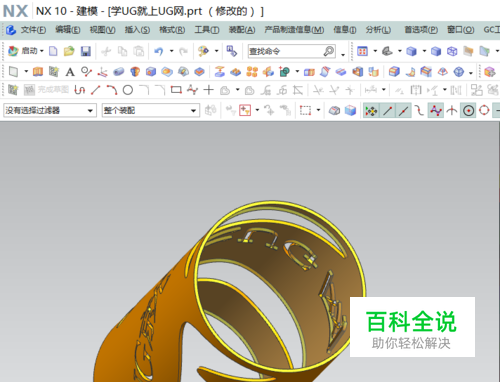
Task: Select the sketch Circle tool
Action: point(128,90)
